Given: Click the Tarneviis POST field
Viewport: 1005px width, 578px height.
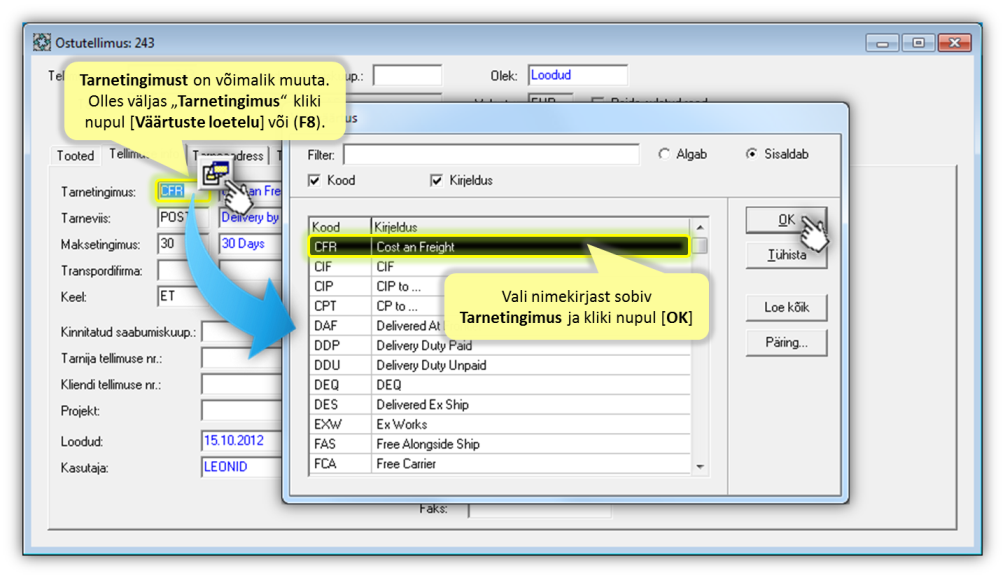Looking at the screenshot, I should coord(182,218).
